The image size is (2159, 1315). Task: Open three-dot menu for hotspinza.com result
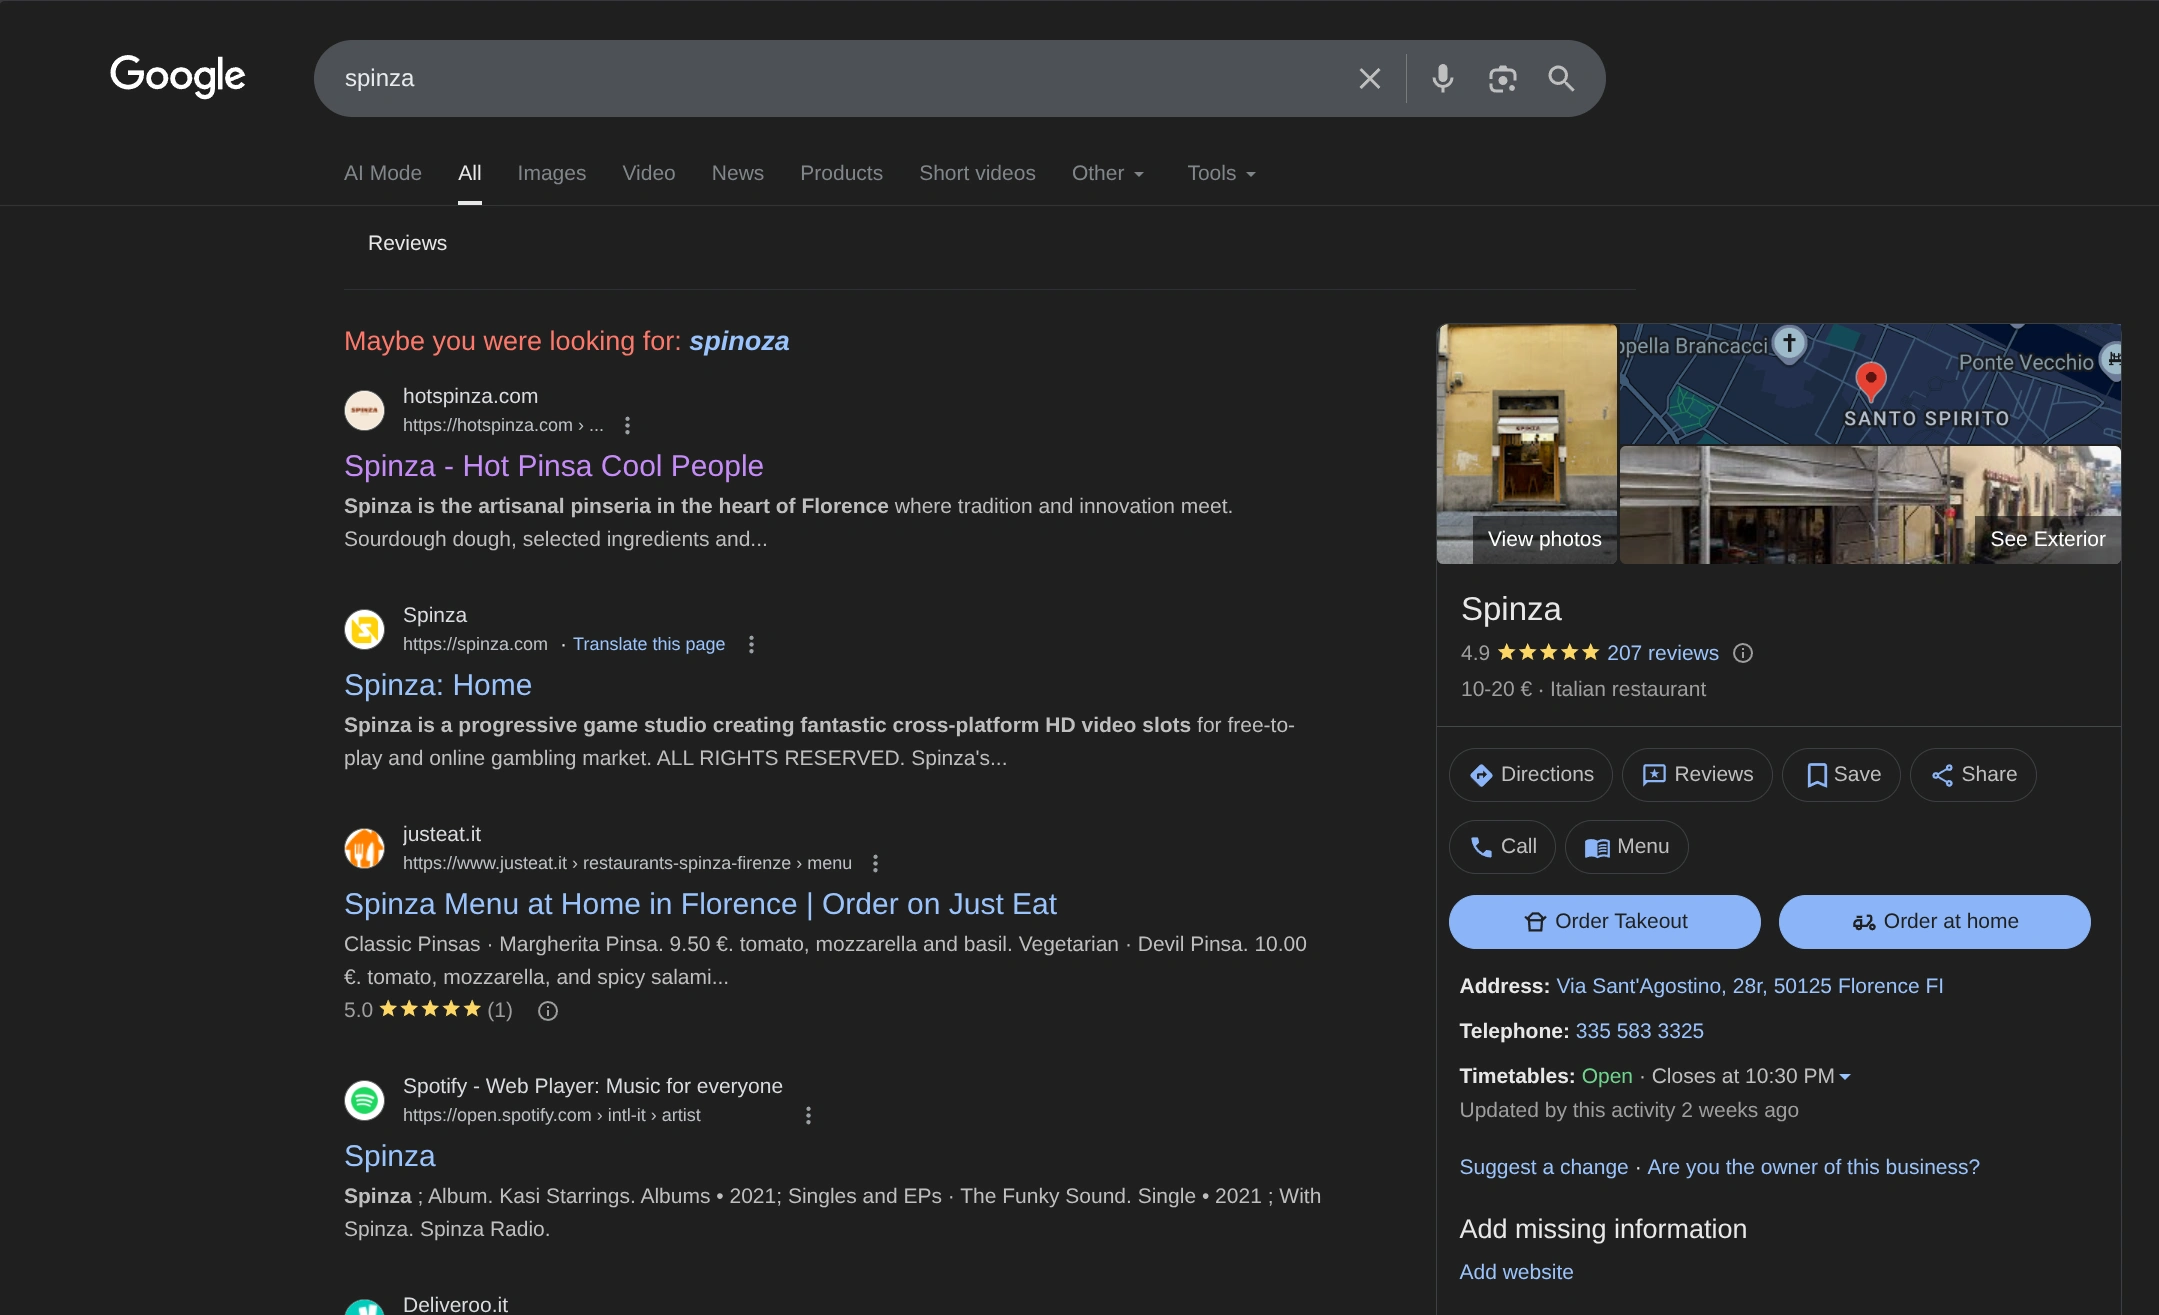coord(627,426)
